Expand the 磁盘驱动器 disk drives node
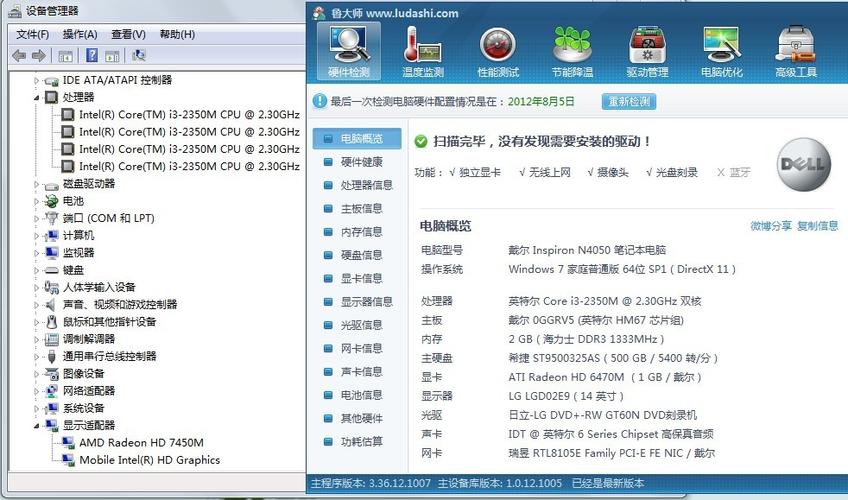848x500 pixels. click(x=37, y=184)
